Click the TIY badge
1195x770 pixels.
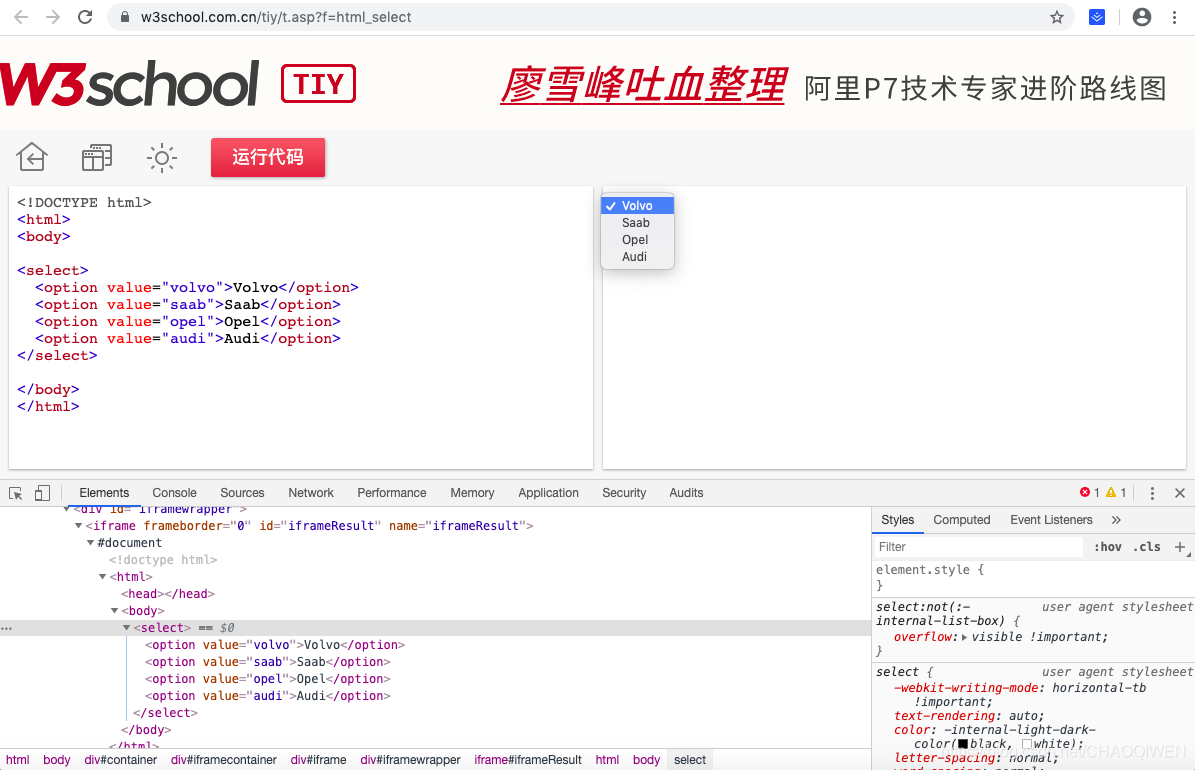319,84
